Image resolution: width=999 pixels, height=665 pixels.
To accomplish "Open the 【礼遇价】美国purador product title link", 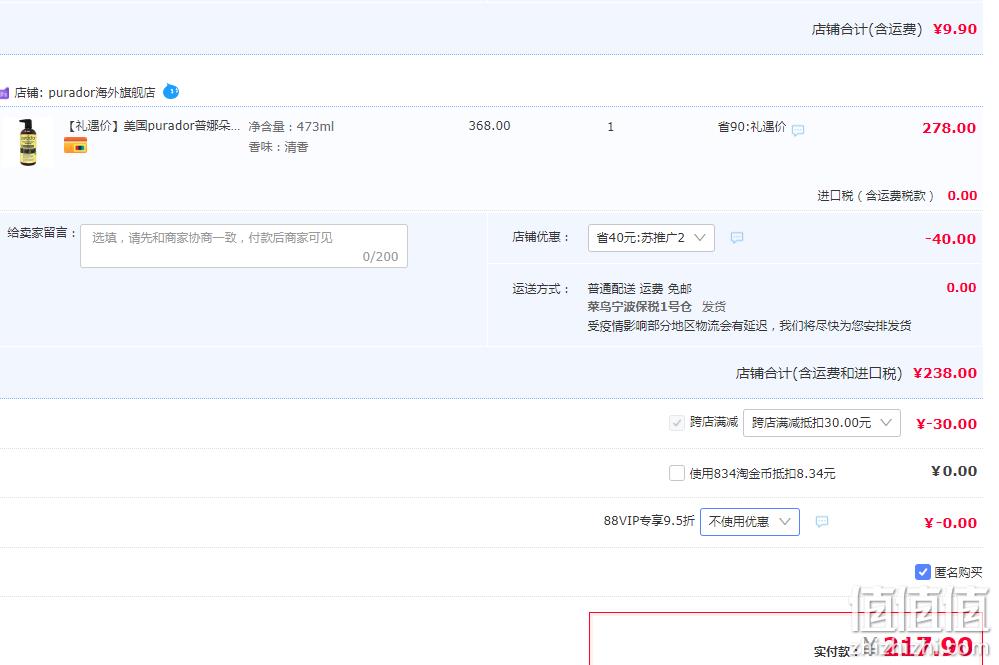I will click(x=152, y=125).
